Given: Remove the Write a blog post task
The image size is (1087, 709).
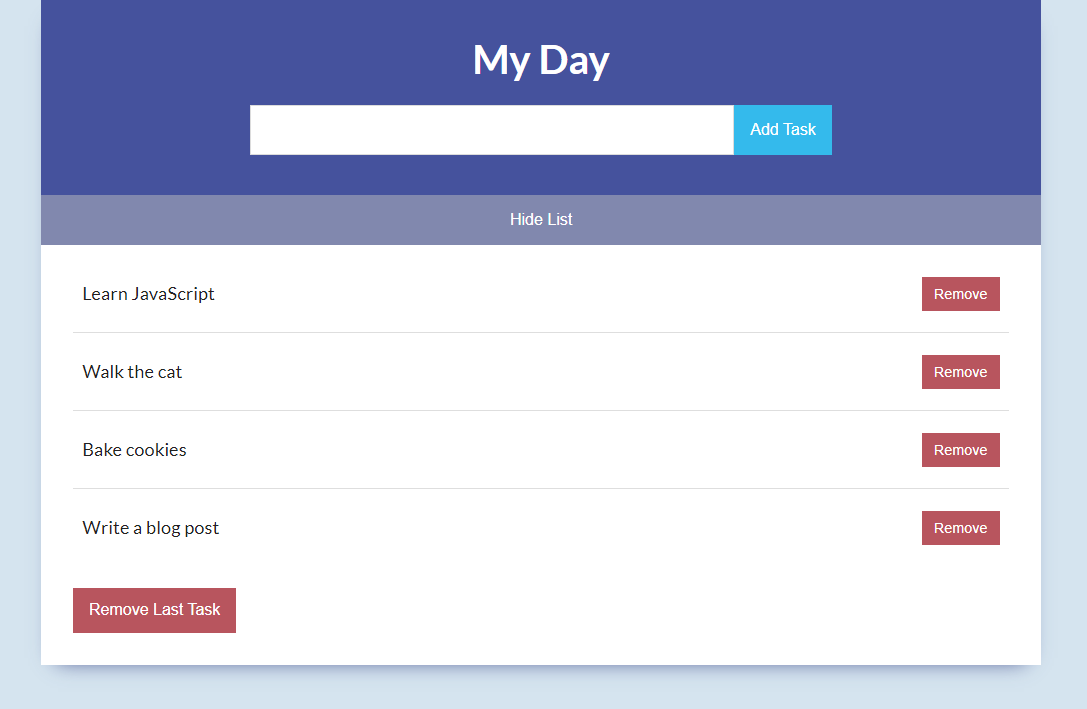Looking at the screenshot, I should tap(960, 528).
